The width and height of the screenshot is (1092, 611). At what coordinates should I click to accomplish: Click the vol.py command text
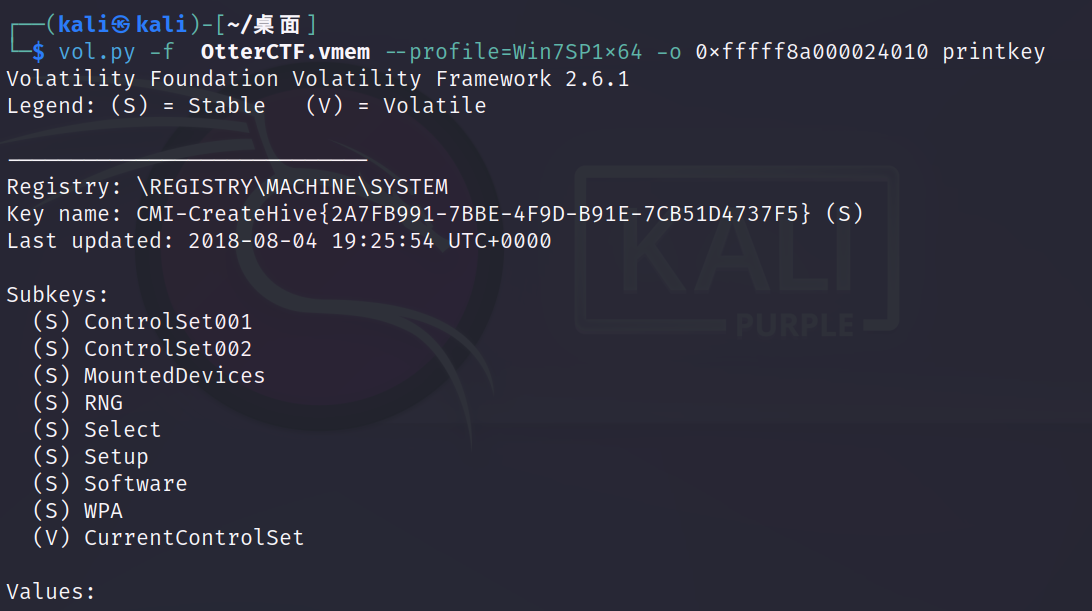(x=97, y=52)
